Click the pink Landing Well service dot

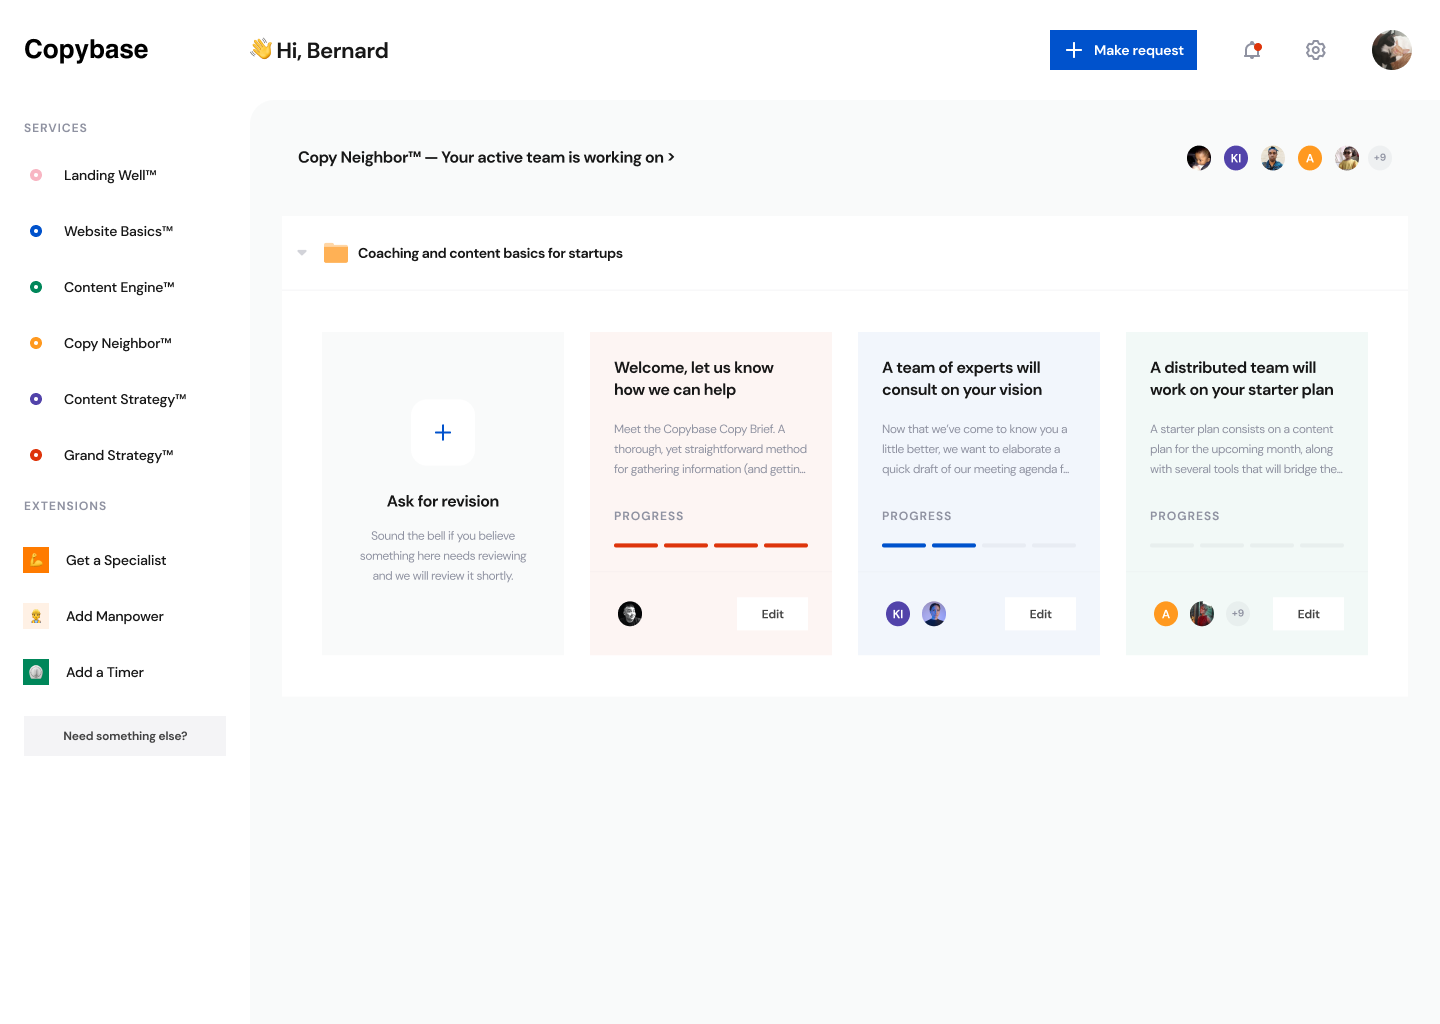click(x=36, y=175)
